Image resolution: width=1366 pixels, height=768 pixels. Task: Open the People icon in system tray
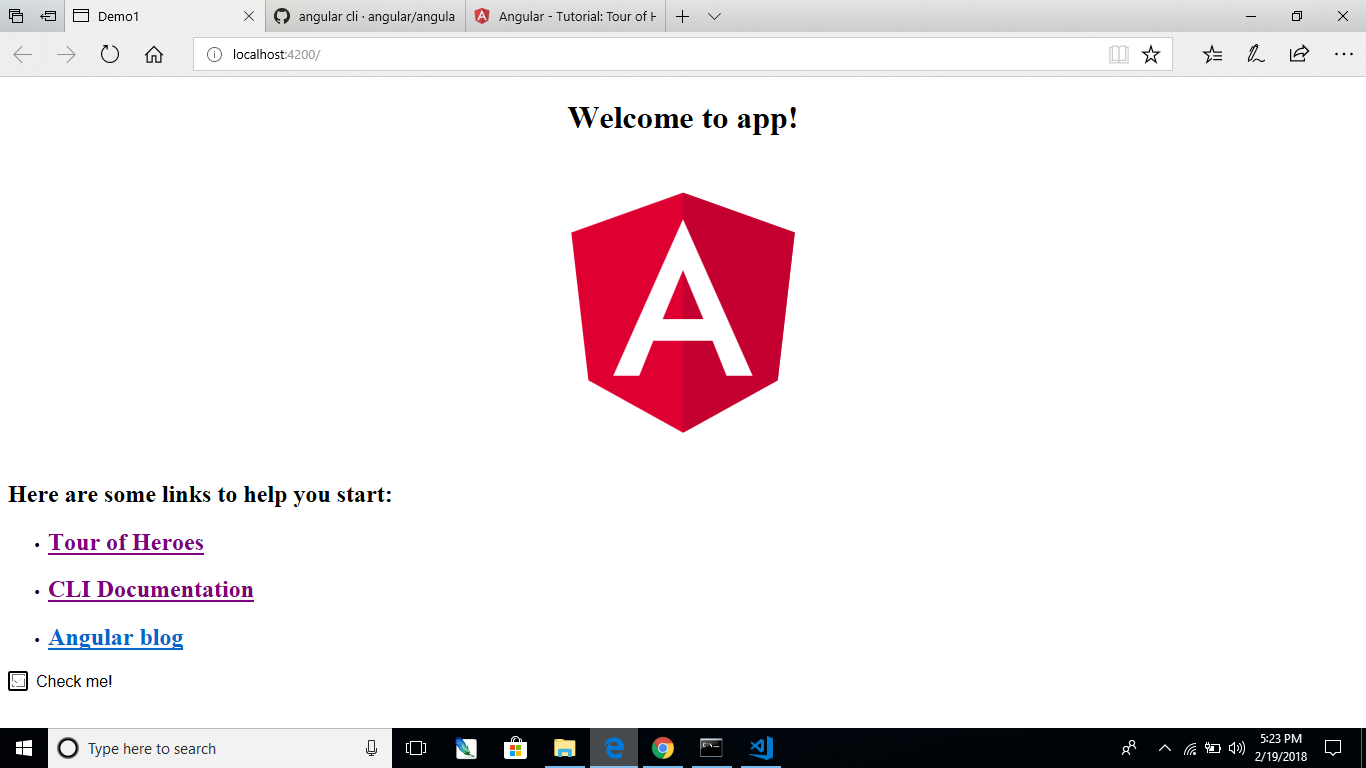click(x=1129, y=748)
